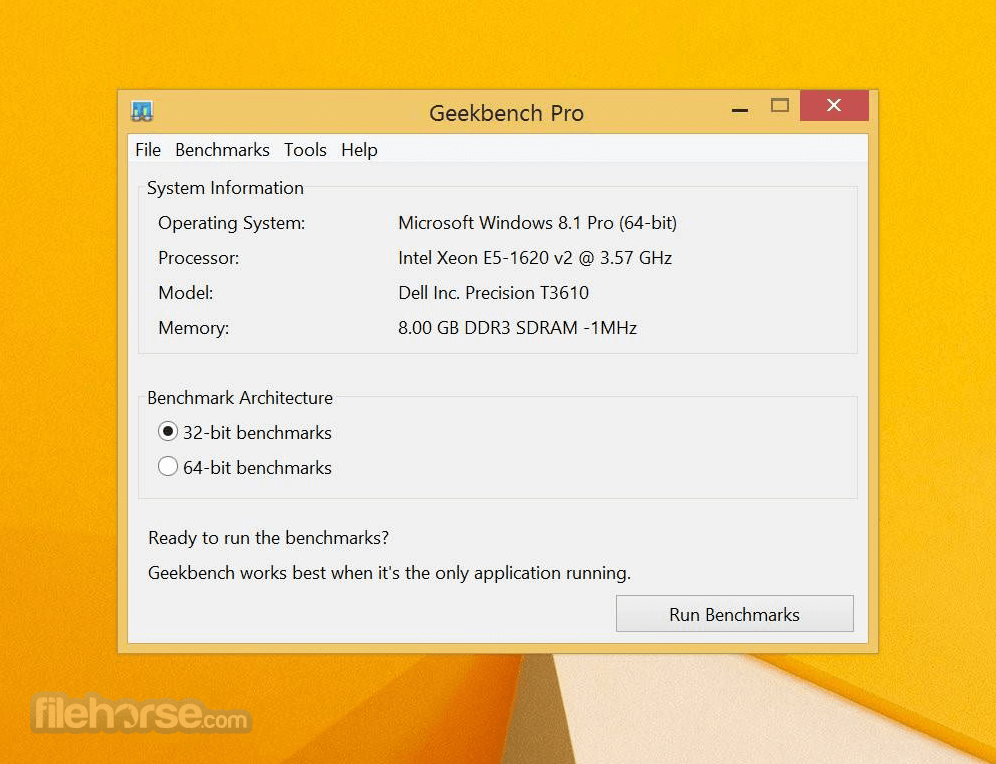Click the Geekbench Pro window title

(x=506, y=113)
